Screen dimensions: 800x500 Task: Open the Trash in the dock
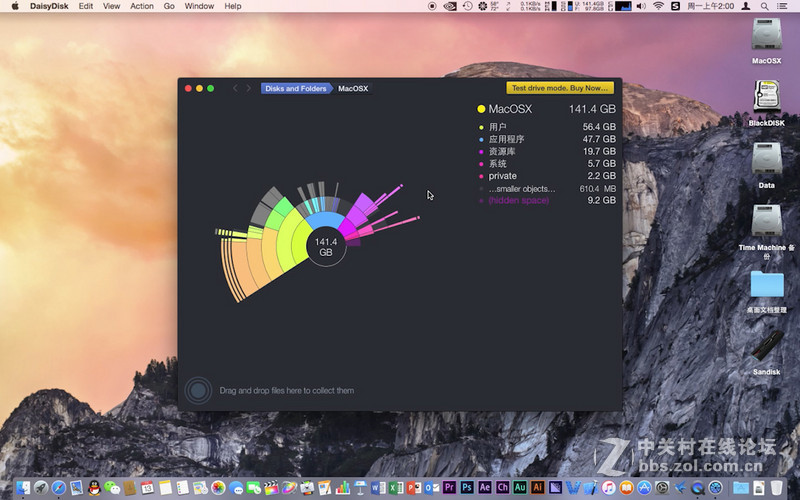776,488
